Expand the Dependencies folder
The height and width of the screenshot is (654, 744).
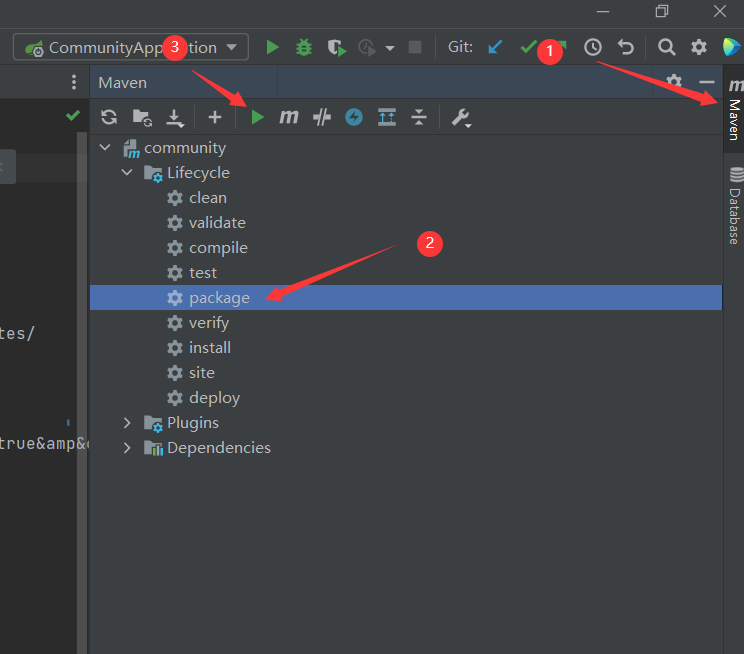127,448
